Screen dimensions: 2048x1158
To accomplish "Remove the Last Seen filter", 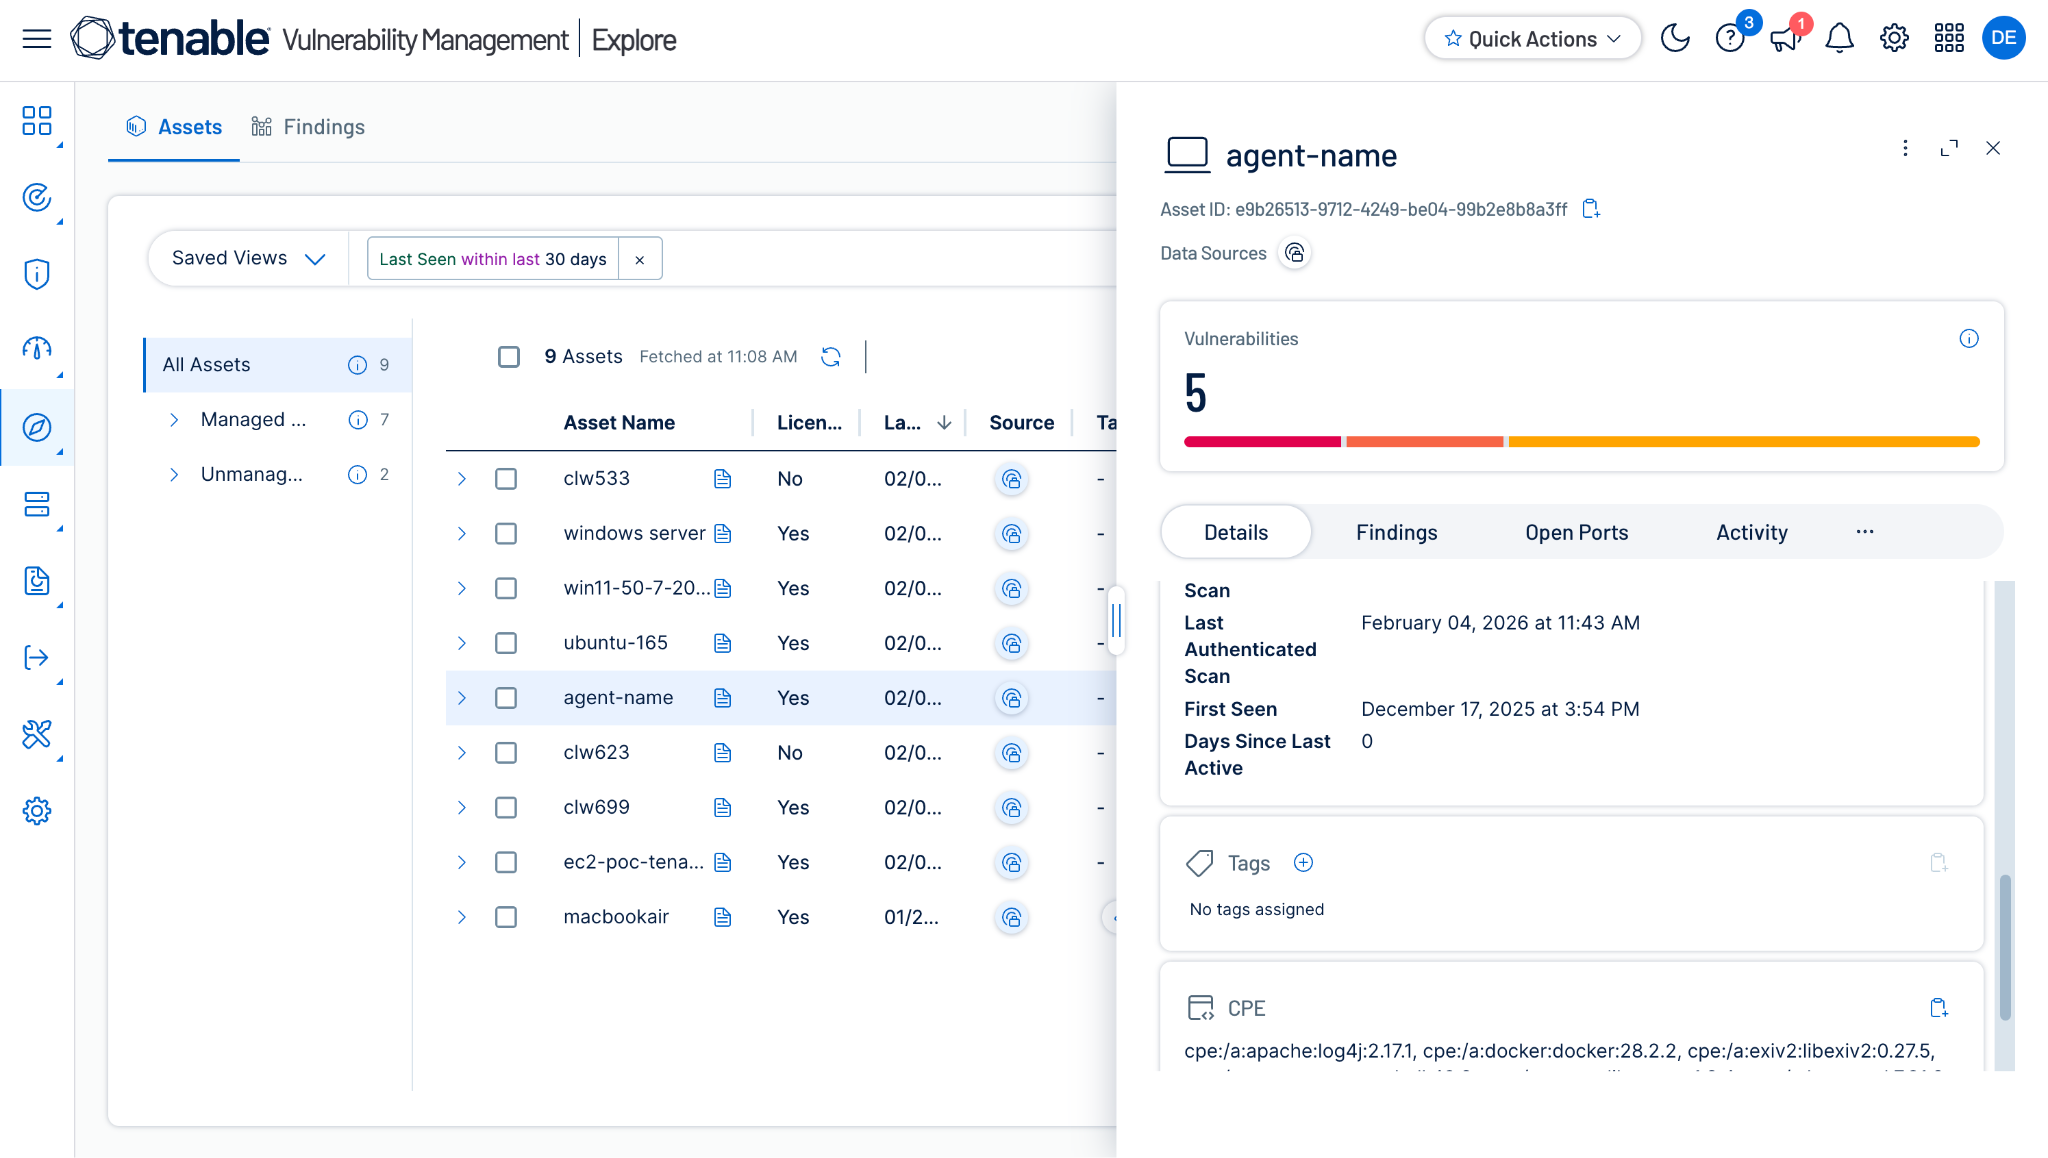I will (x=640, y=259).
